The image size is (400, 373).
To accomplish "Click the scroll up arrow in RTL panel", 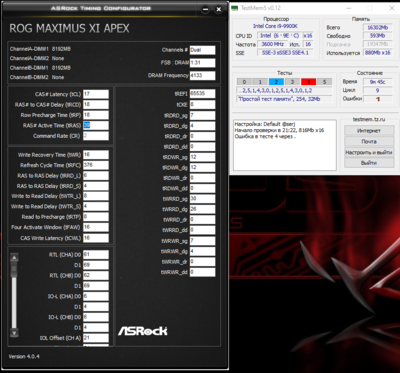I will (x=14, y=257).
